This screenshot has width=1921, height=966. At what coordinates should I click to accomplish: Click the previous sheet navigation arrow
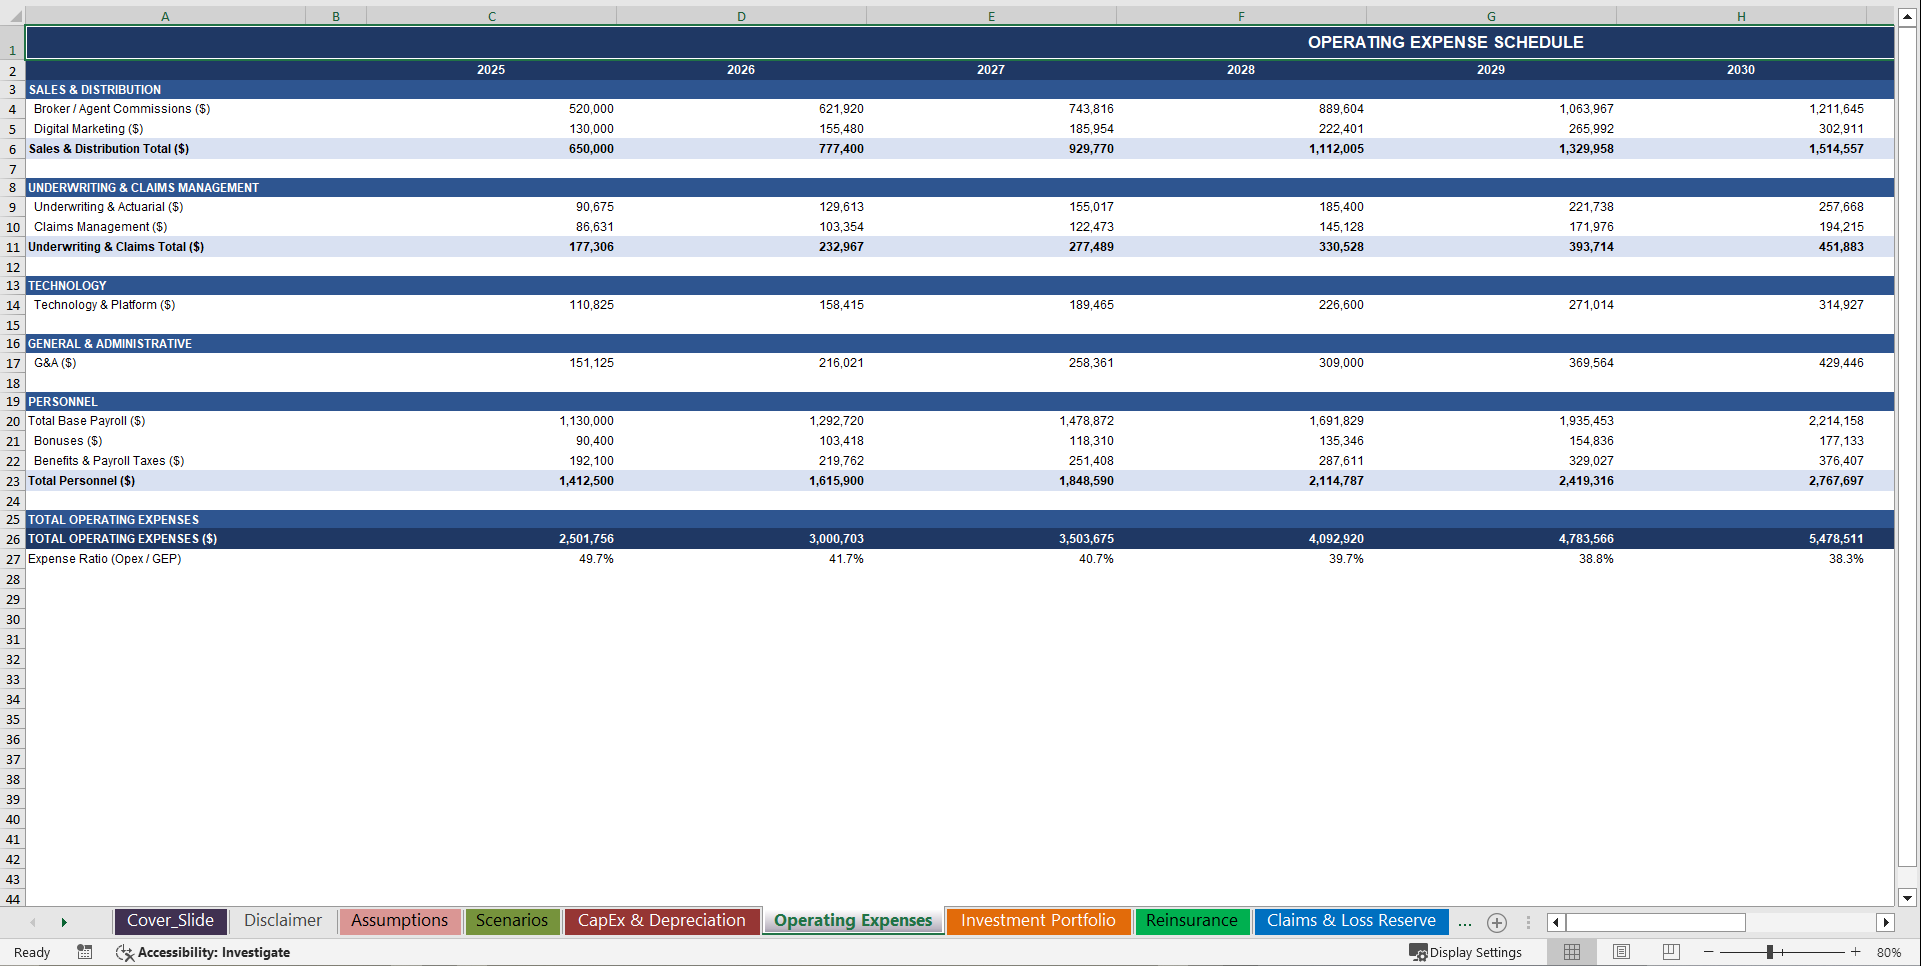[33, 921]
